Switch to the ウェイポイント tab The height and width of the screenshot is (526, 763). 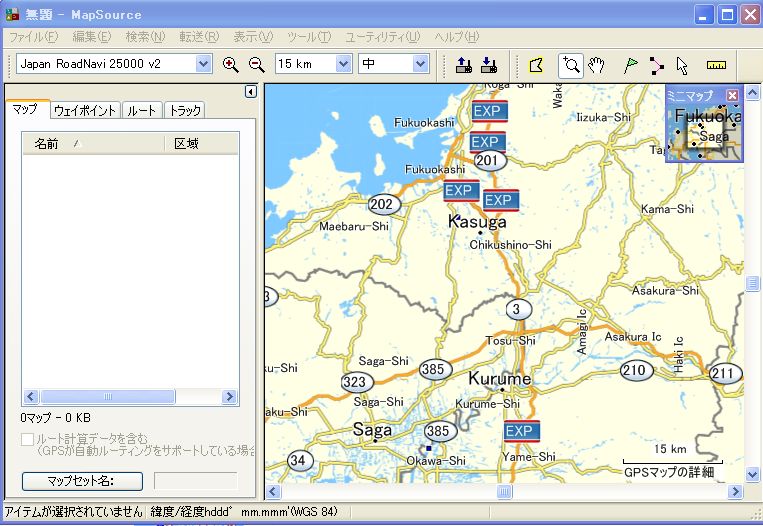pos(85,110)
